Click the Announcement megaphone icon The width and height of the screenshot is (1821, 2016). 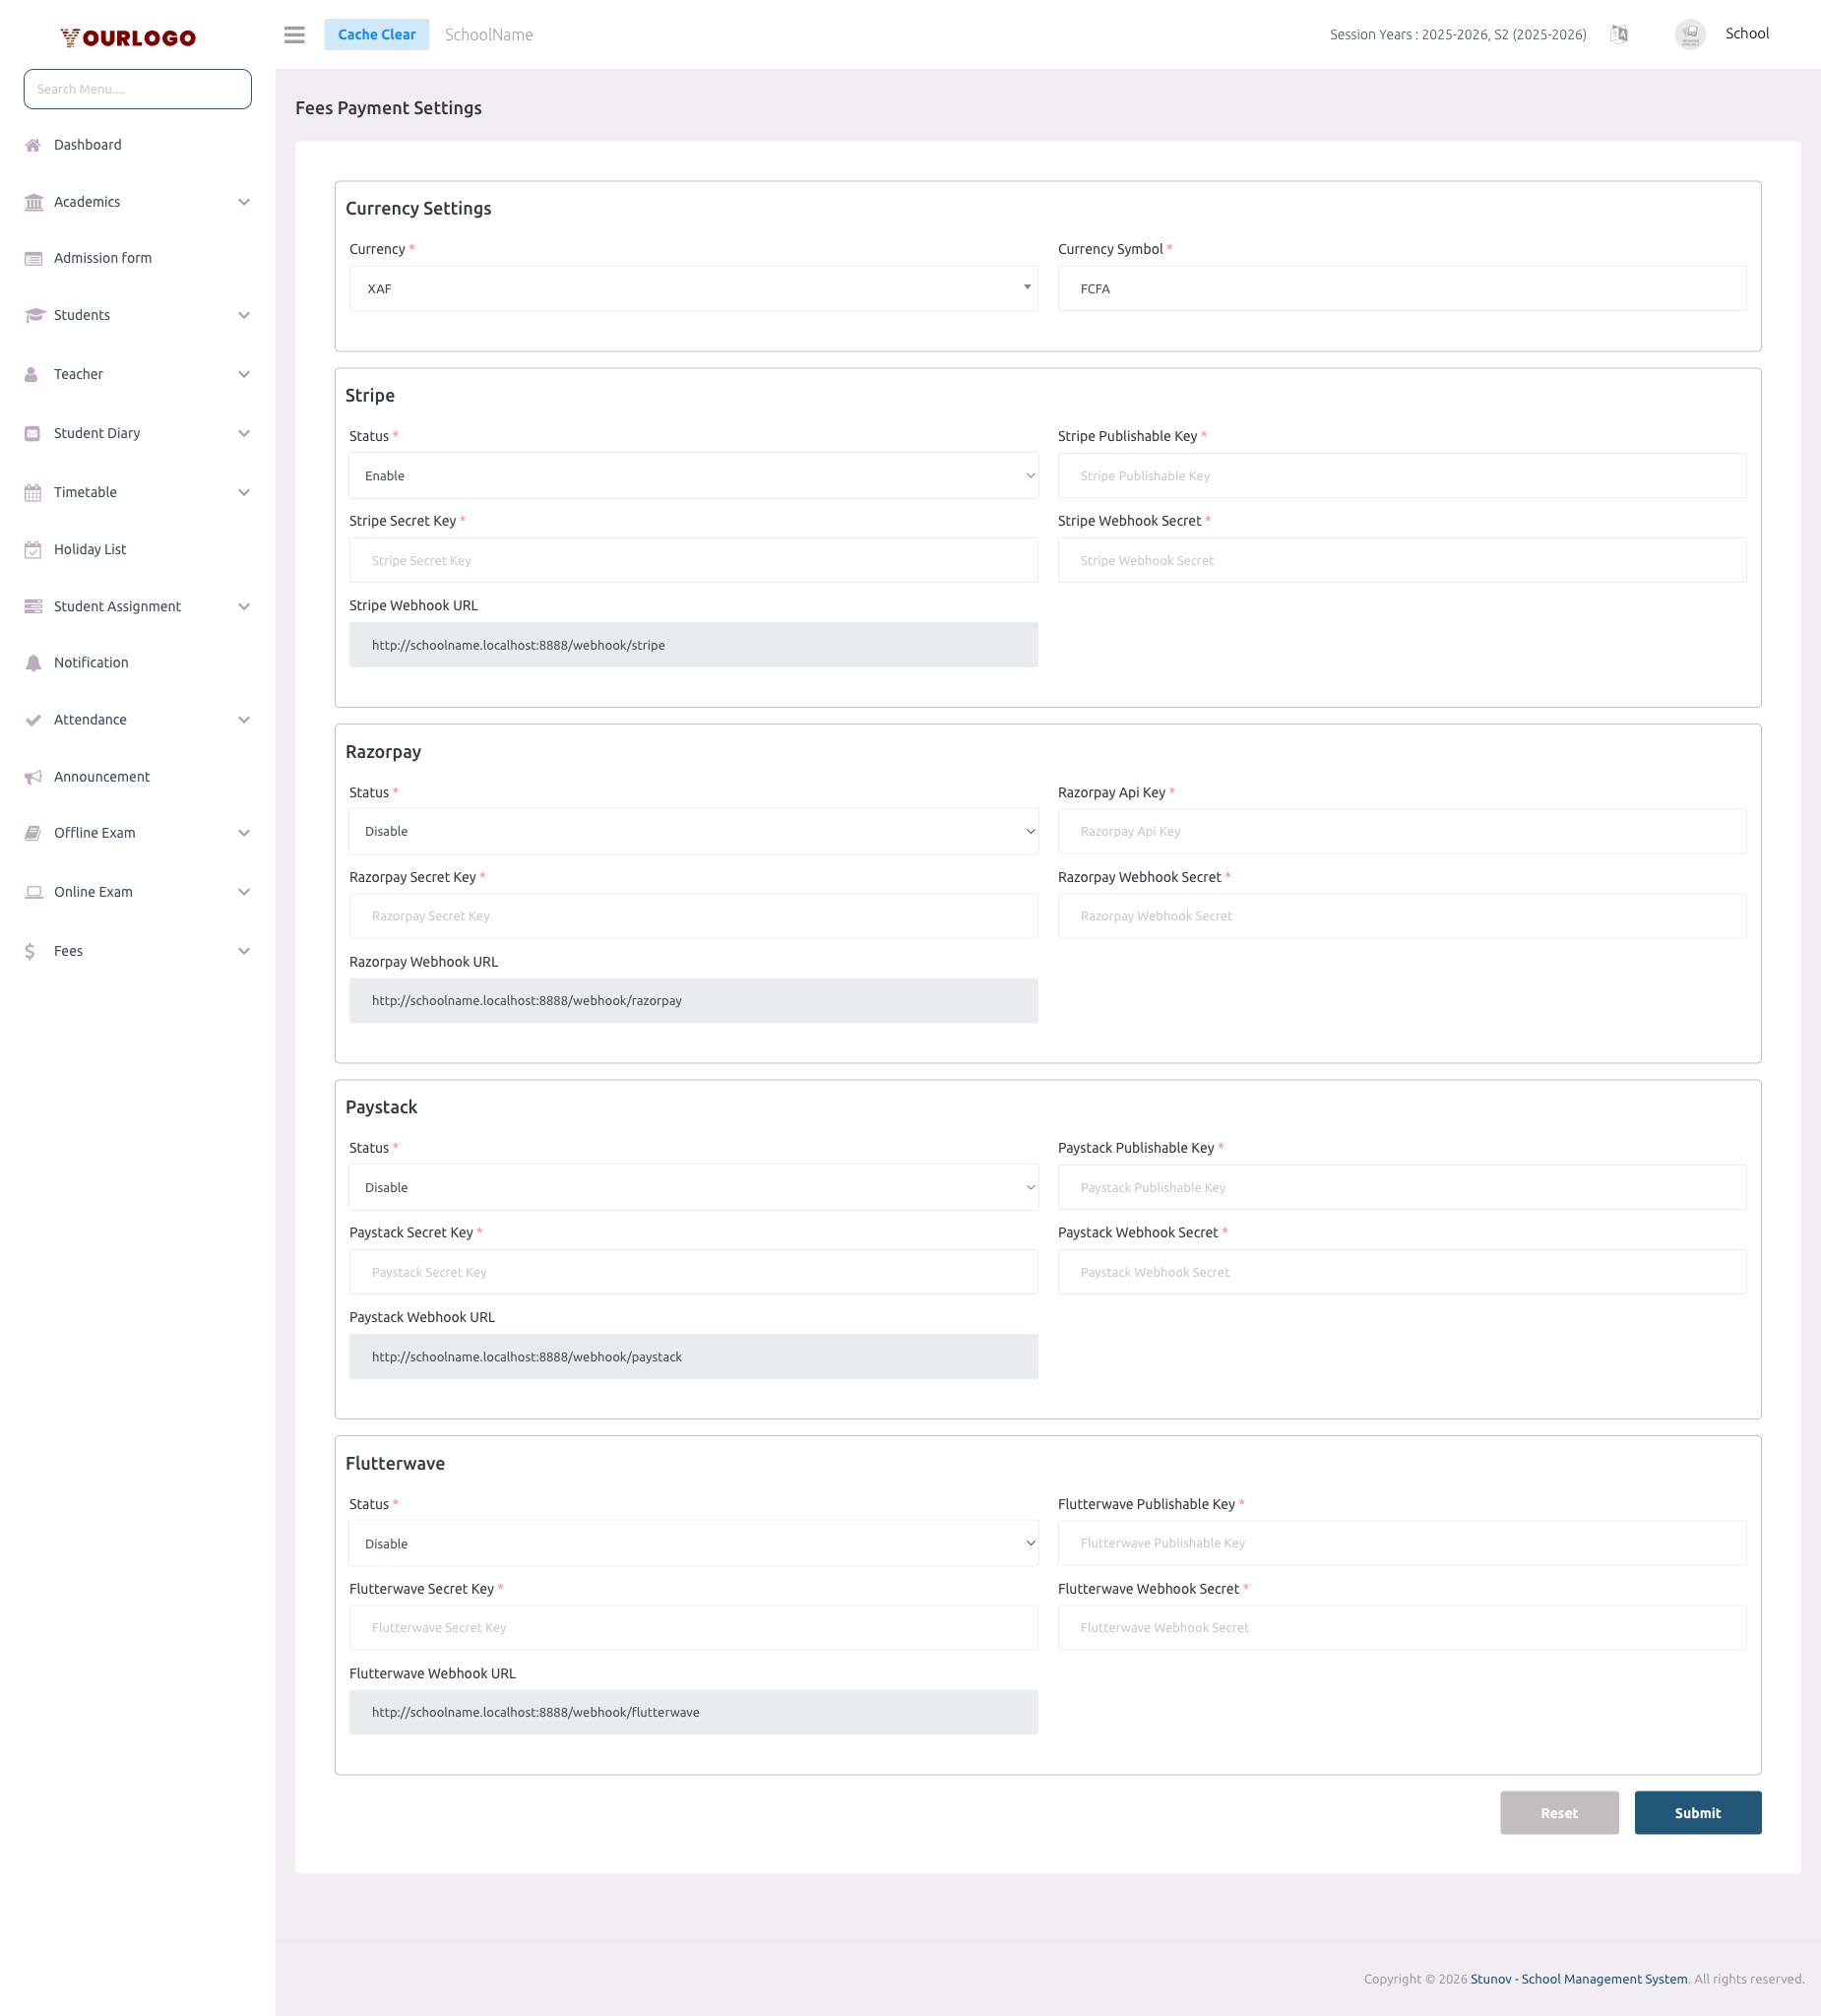(33, 777)
